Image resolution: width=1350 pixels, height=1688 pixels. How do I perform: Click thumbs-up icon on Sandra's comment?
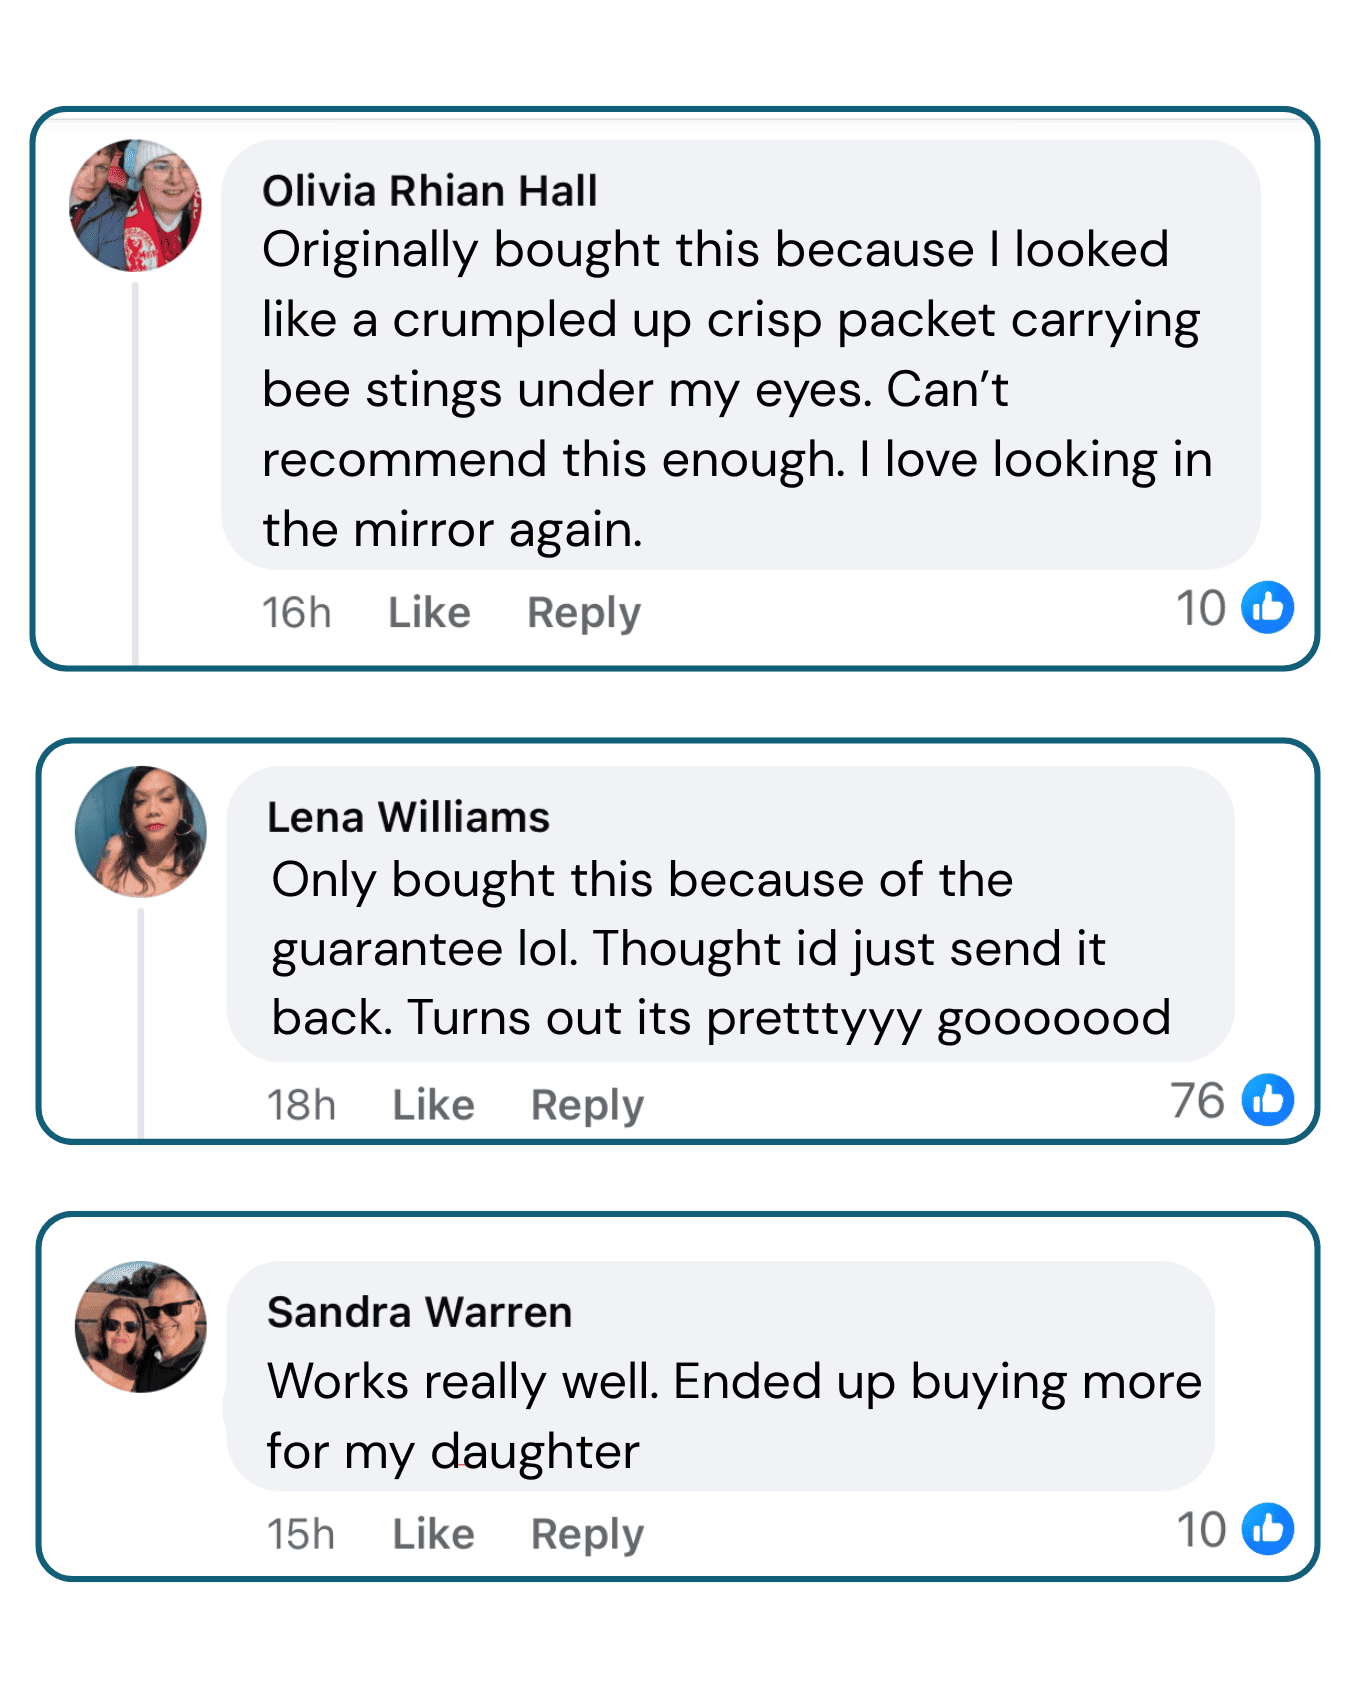click(x=1267, y=1529)
